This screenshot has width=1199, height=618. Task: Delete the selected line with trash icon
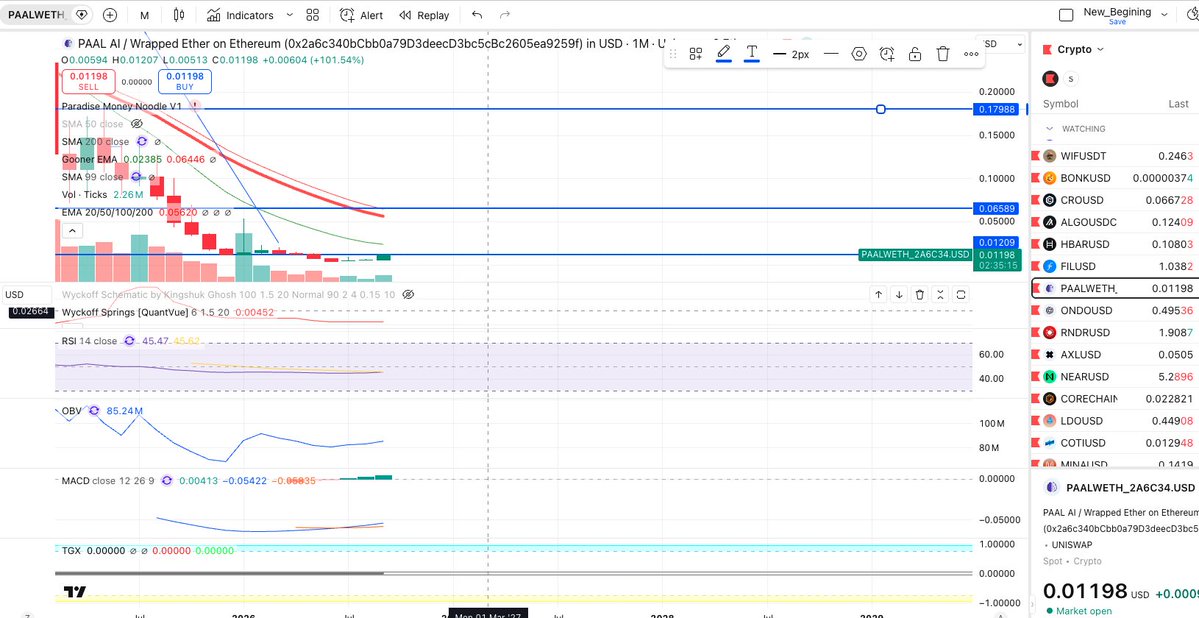tap(943, 54)
